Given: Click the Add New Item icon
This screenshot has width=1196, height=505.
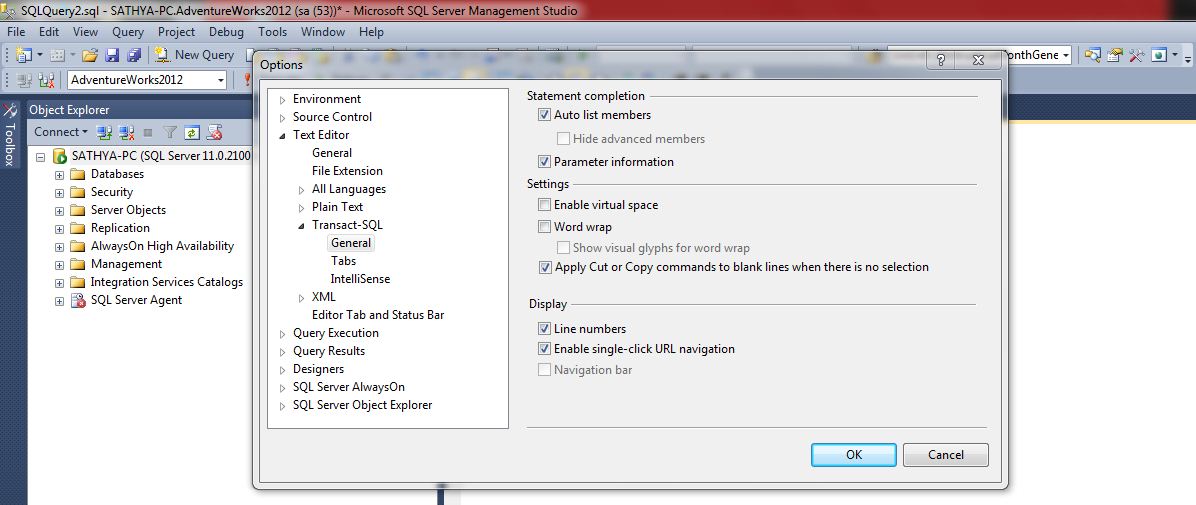Looking at the screenshot, I should tap(58, 55).
